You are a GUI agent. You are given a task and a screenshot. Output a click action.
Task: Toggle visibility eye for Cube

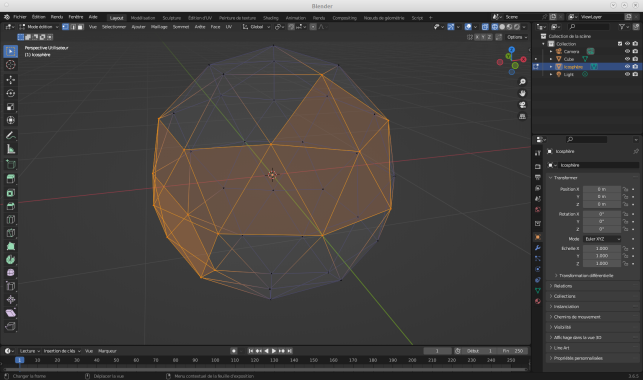(x=627, y=59)
